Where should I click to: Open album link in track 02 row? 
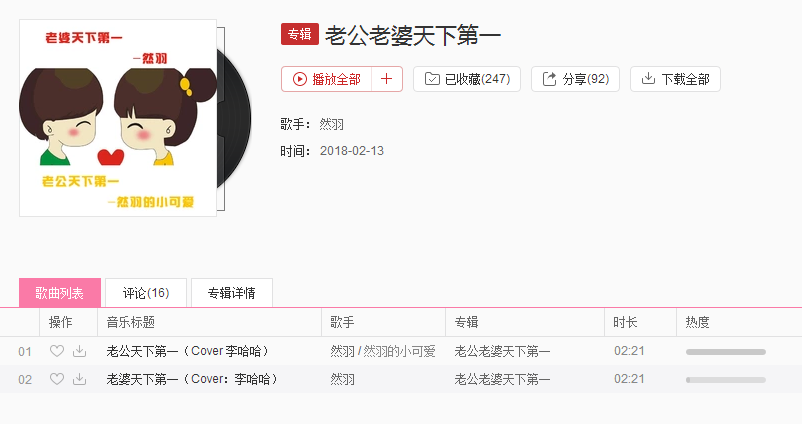tap(502, 380)
